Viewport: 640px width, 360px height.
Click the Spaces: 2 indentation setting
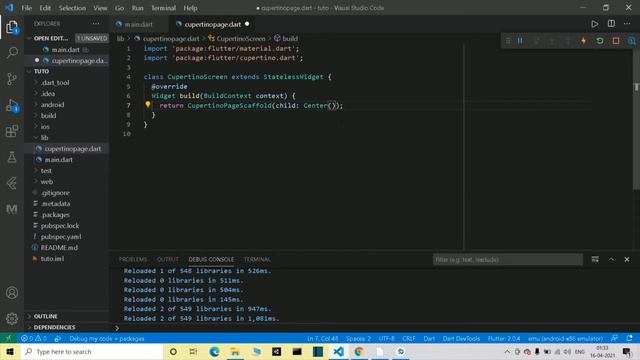(x=358, y=338)
